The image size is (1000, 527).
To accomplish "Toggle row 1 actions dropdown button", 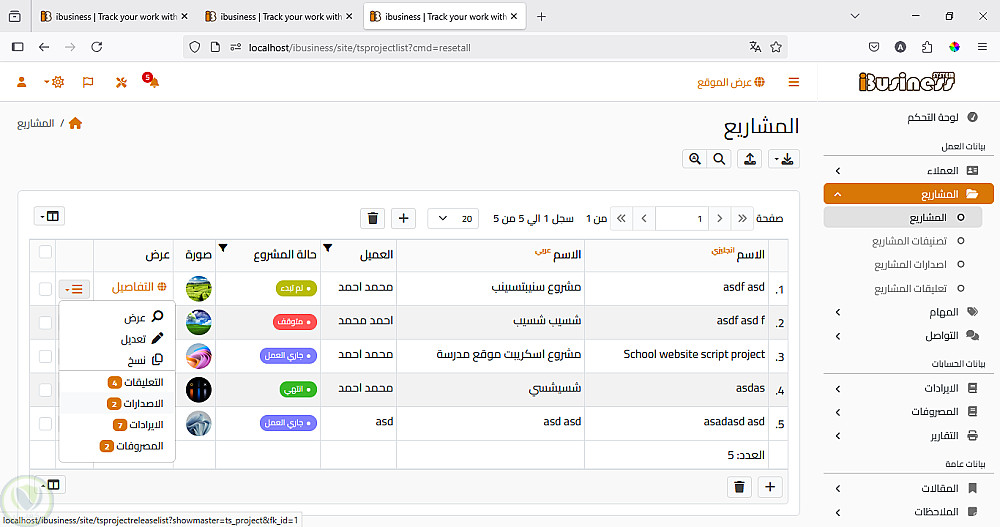I will point(75,290).
